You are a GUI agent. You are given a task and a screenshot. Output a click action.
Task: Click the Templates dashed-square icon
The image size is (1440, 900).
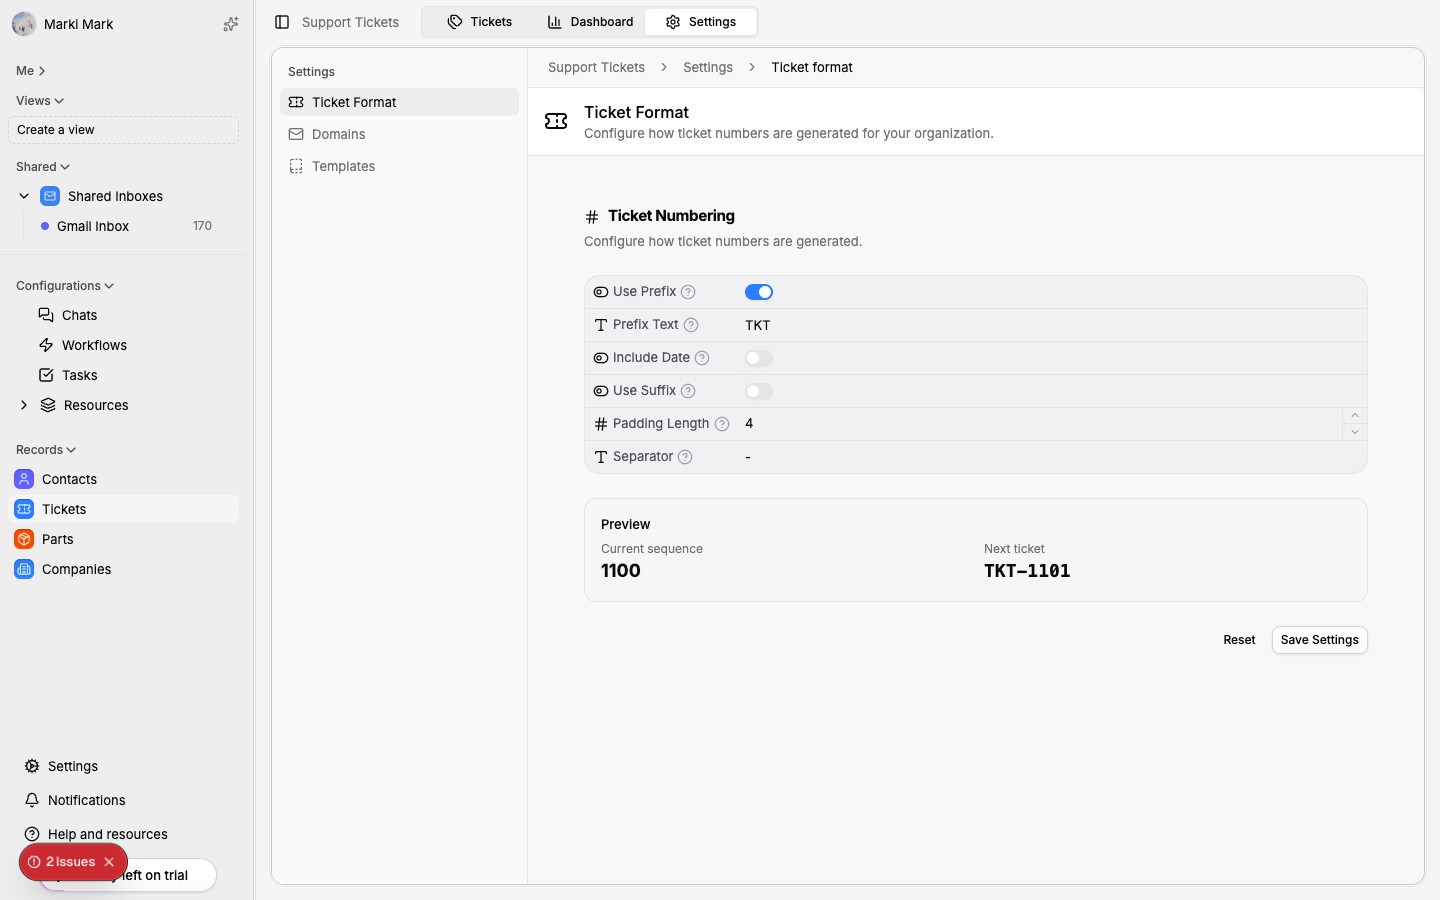point(296,166)
